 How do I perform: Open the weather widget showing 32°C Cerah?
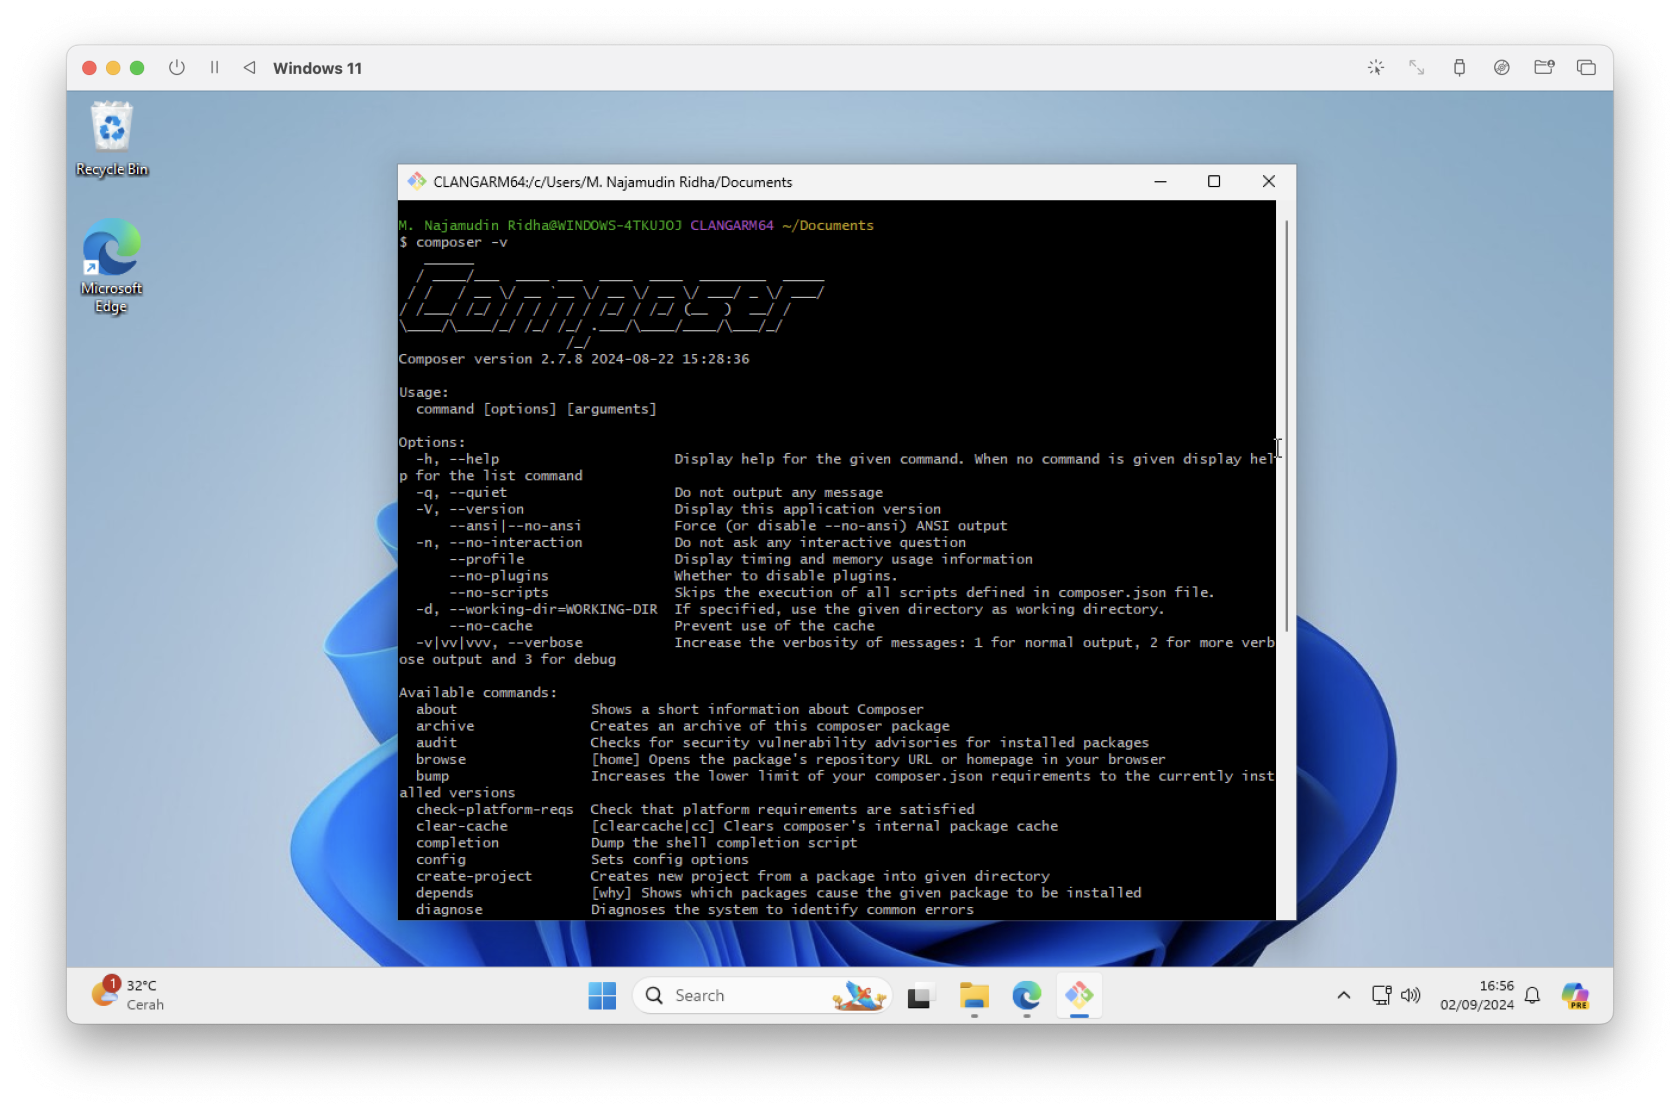click(x=128, y=994)
